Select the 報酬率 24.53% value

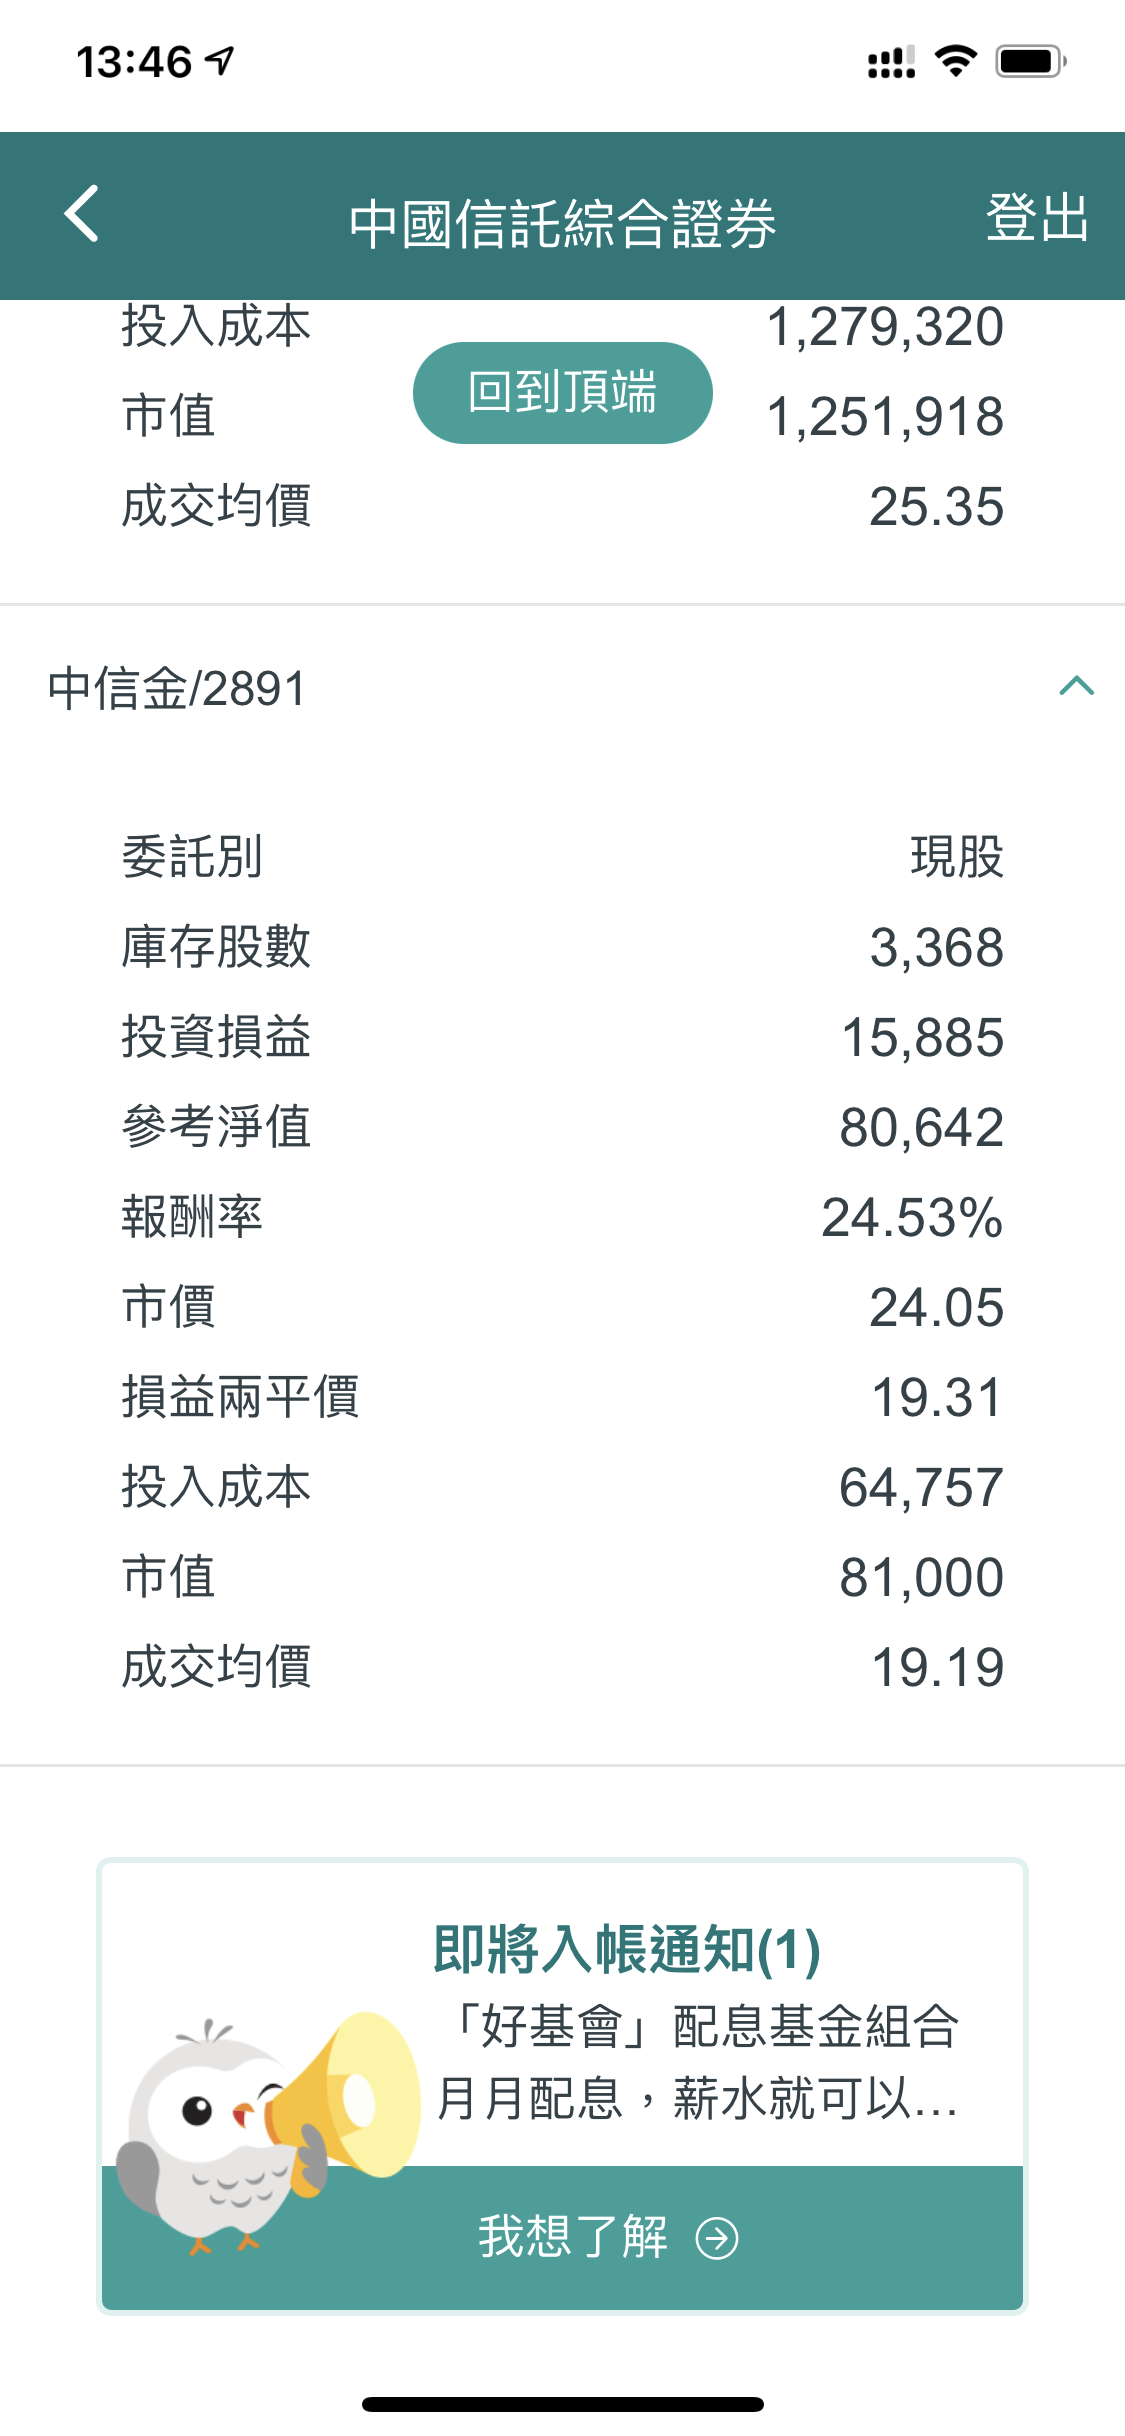tap(911, 1217)
